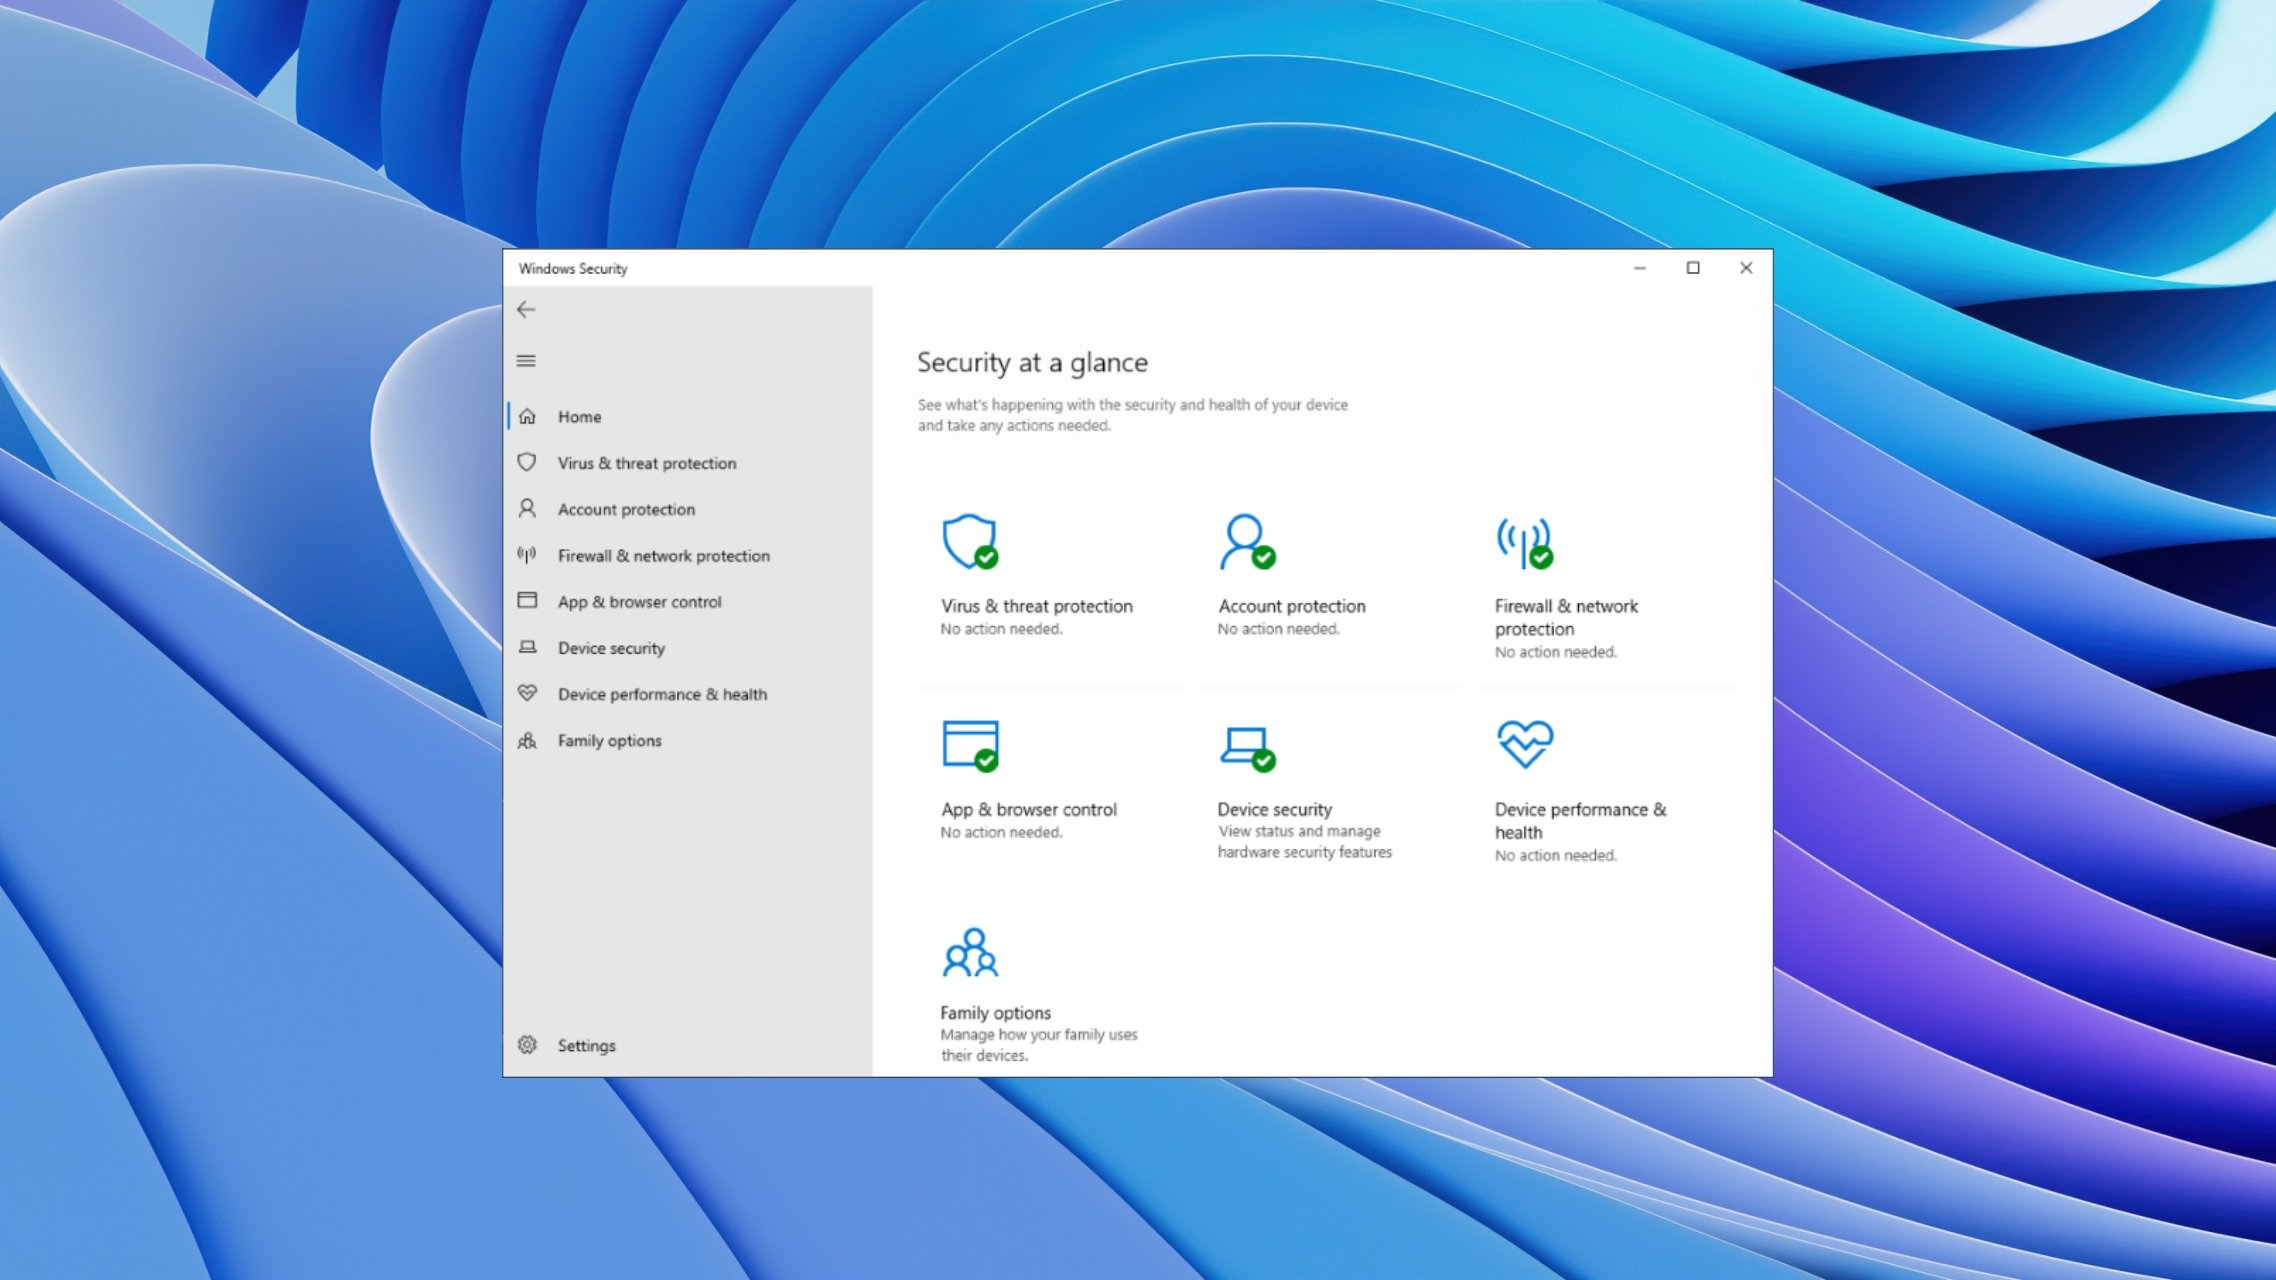
Task: Open App & browser control tile window icon
Action: (970, 746)
